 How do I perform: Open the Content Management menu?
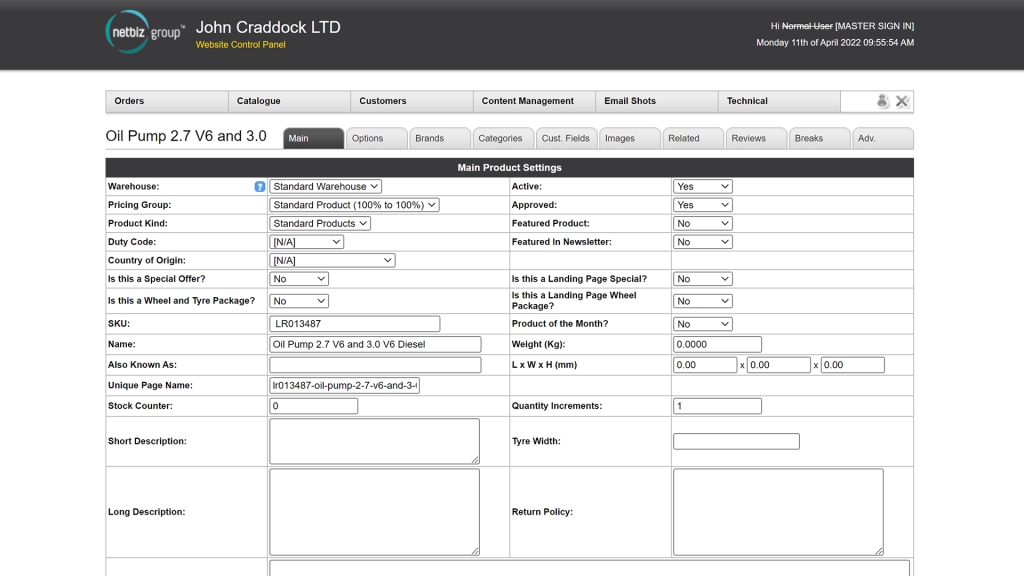pyautogui.click(x=528, y=101)
